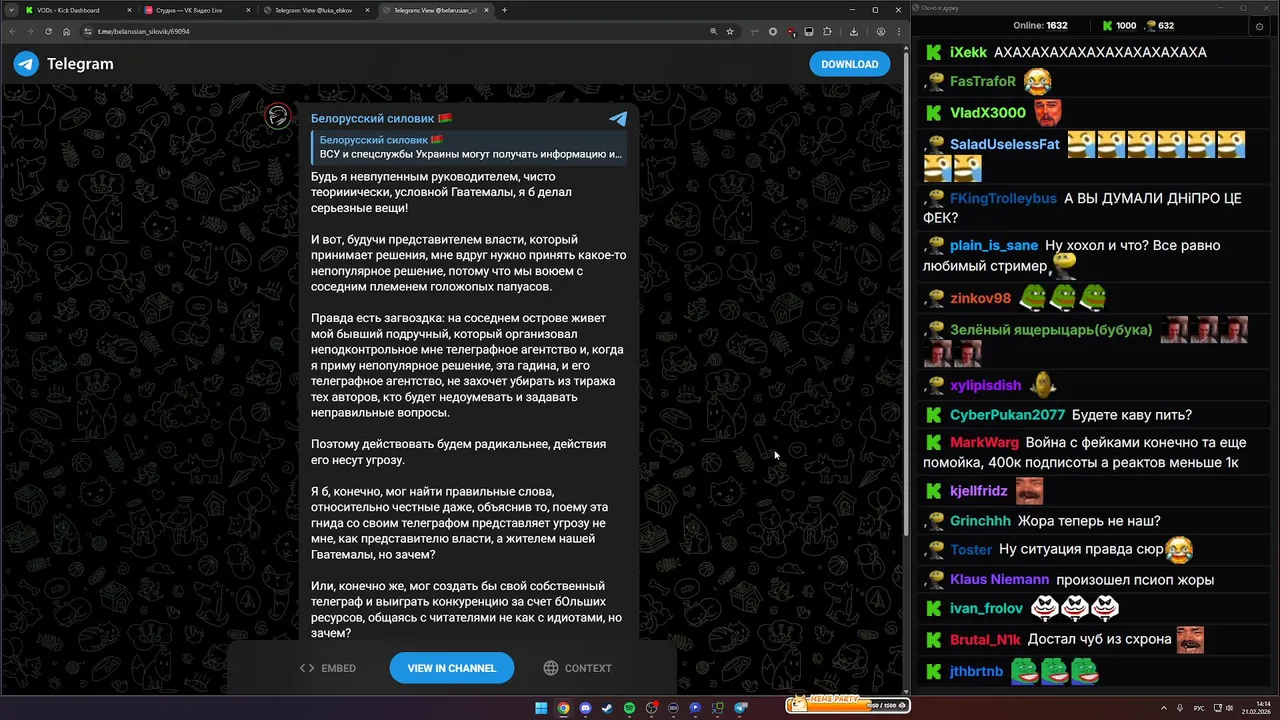Image resolution: width=1280 pixels, height=720 pixels.
Task: Click username FasTrafoR in chat
Action: pyautogui.click(x=983, y=81)
